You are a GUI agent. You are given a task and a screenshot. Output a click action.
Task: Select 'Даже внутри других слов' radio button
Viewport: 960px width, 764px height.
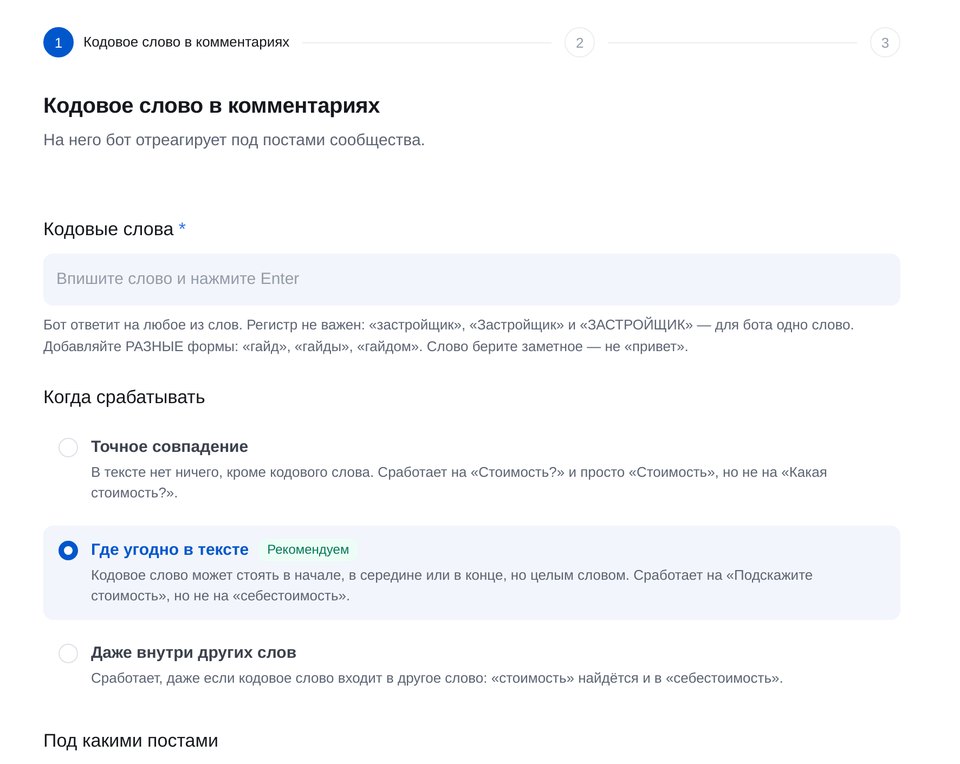[x=68, y=653]
